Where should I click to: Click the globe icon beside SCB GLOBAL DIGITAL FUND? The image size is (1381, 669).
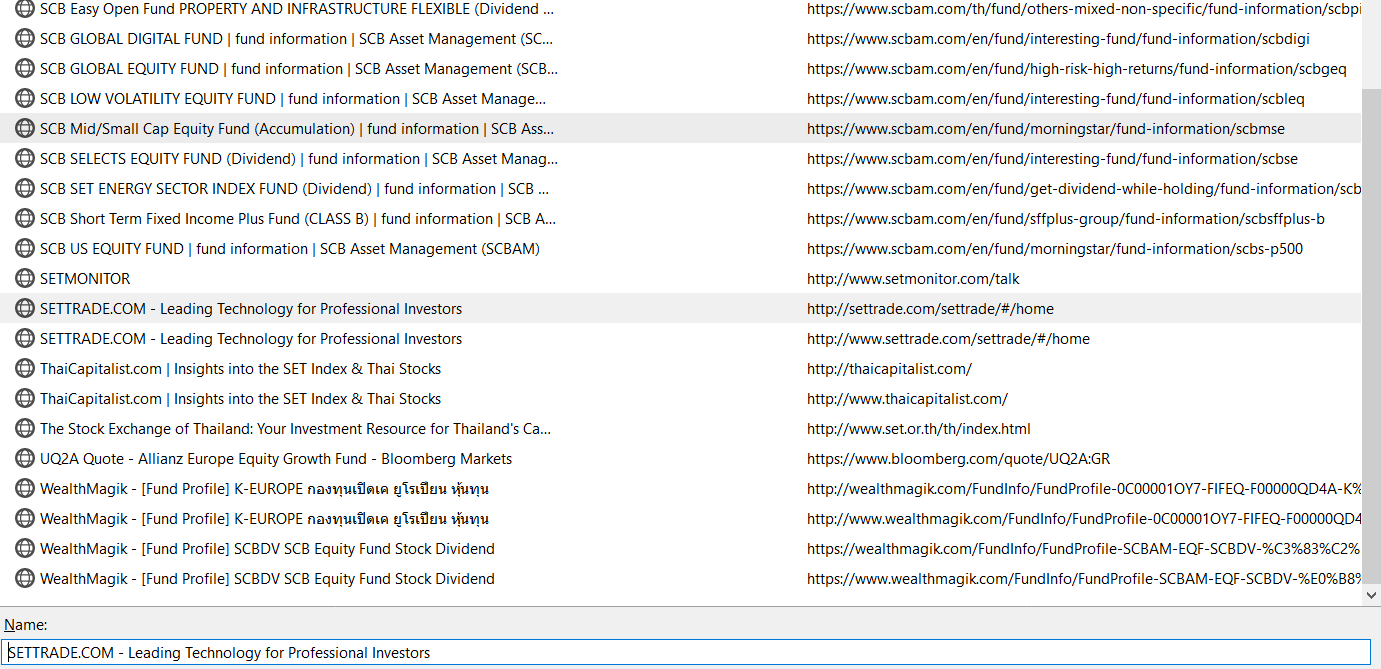[25, 39]
